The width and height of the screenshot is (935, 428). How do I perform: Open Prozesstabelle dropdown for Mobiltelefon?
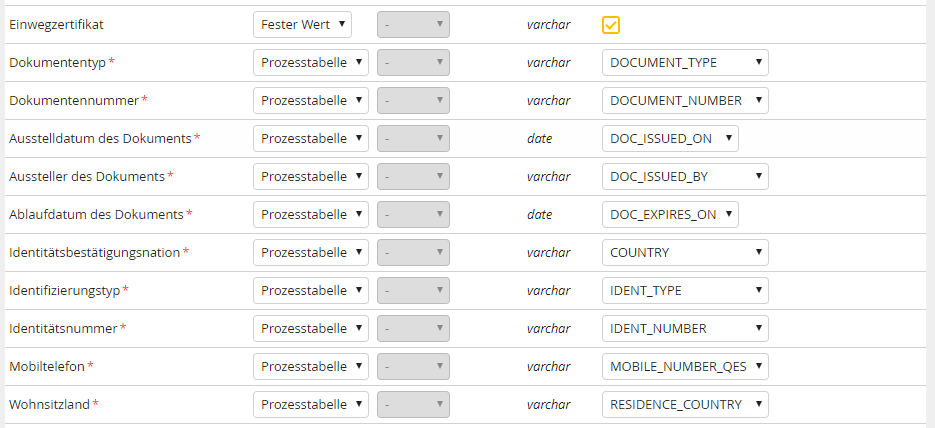coord(311,367)
